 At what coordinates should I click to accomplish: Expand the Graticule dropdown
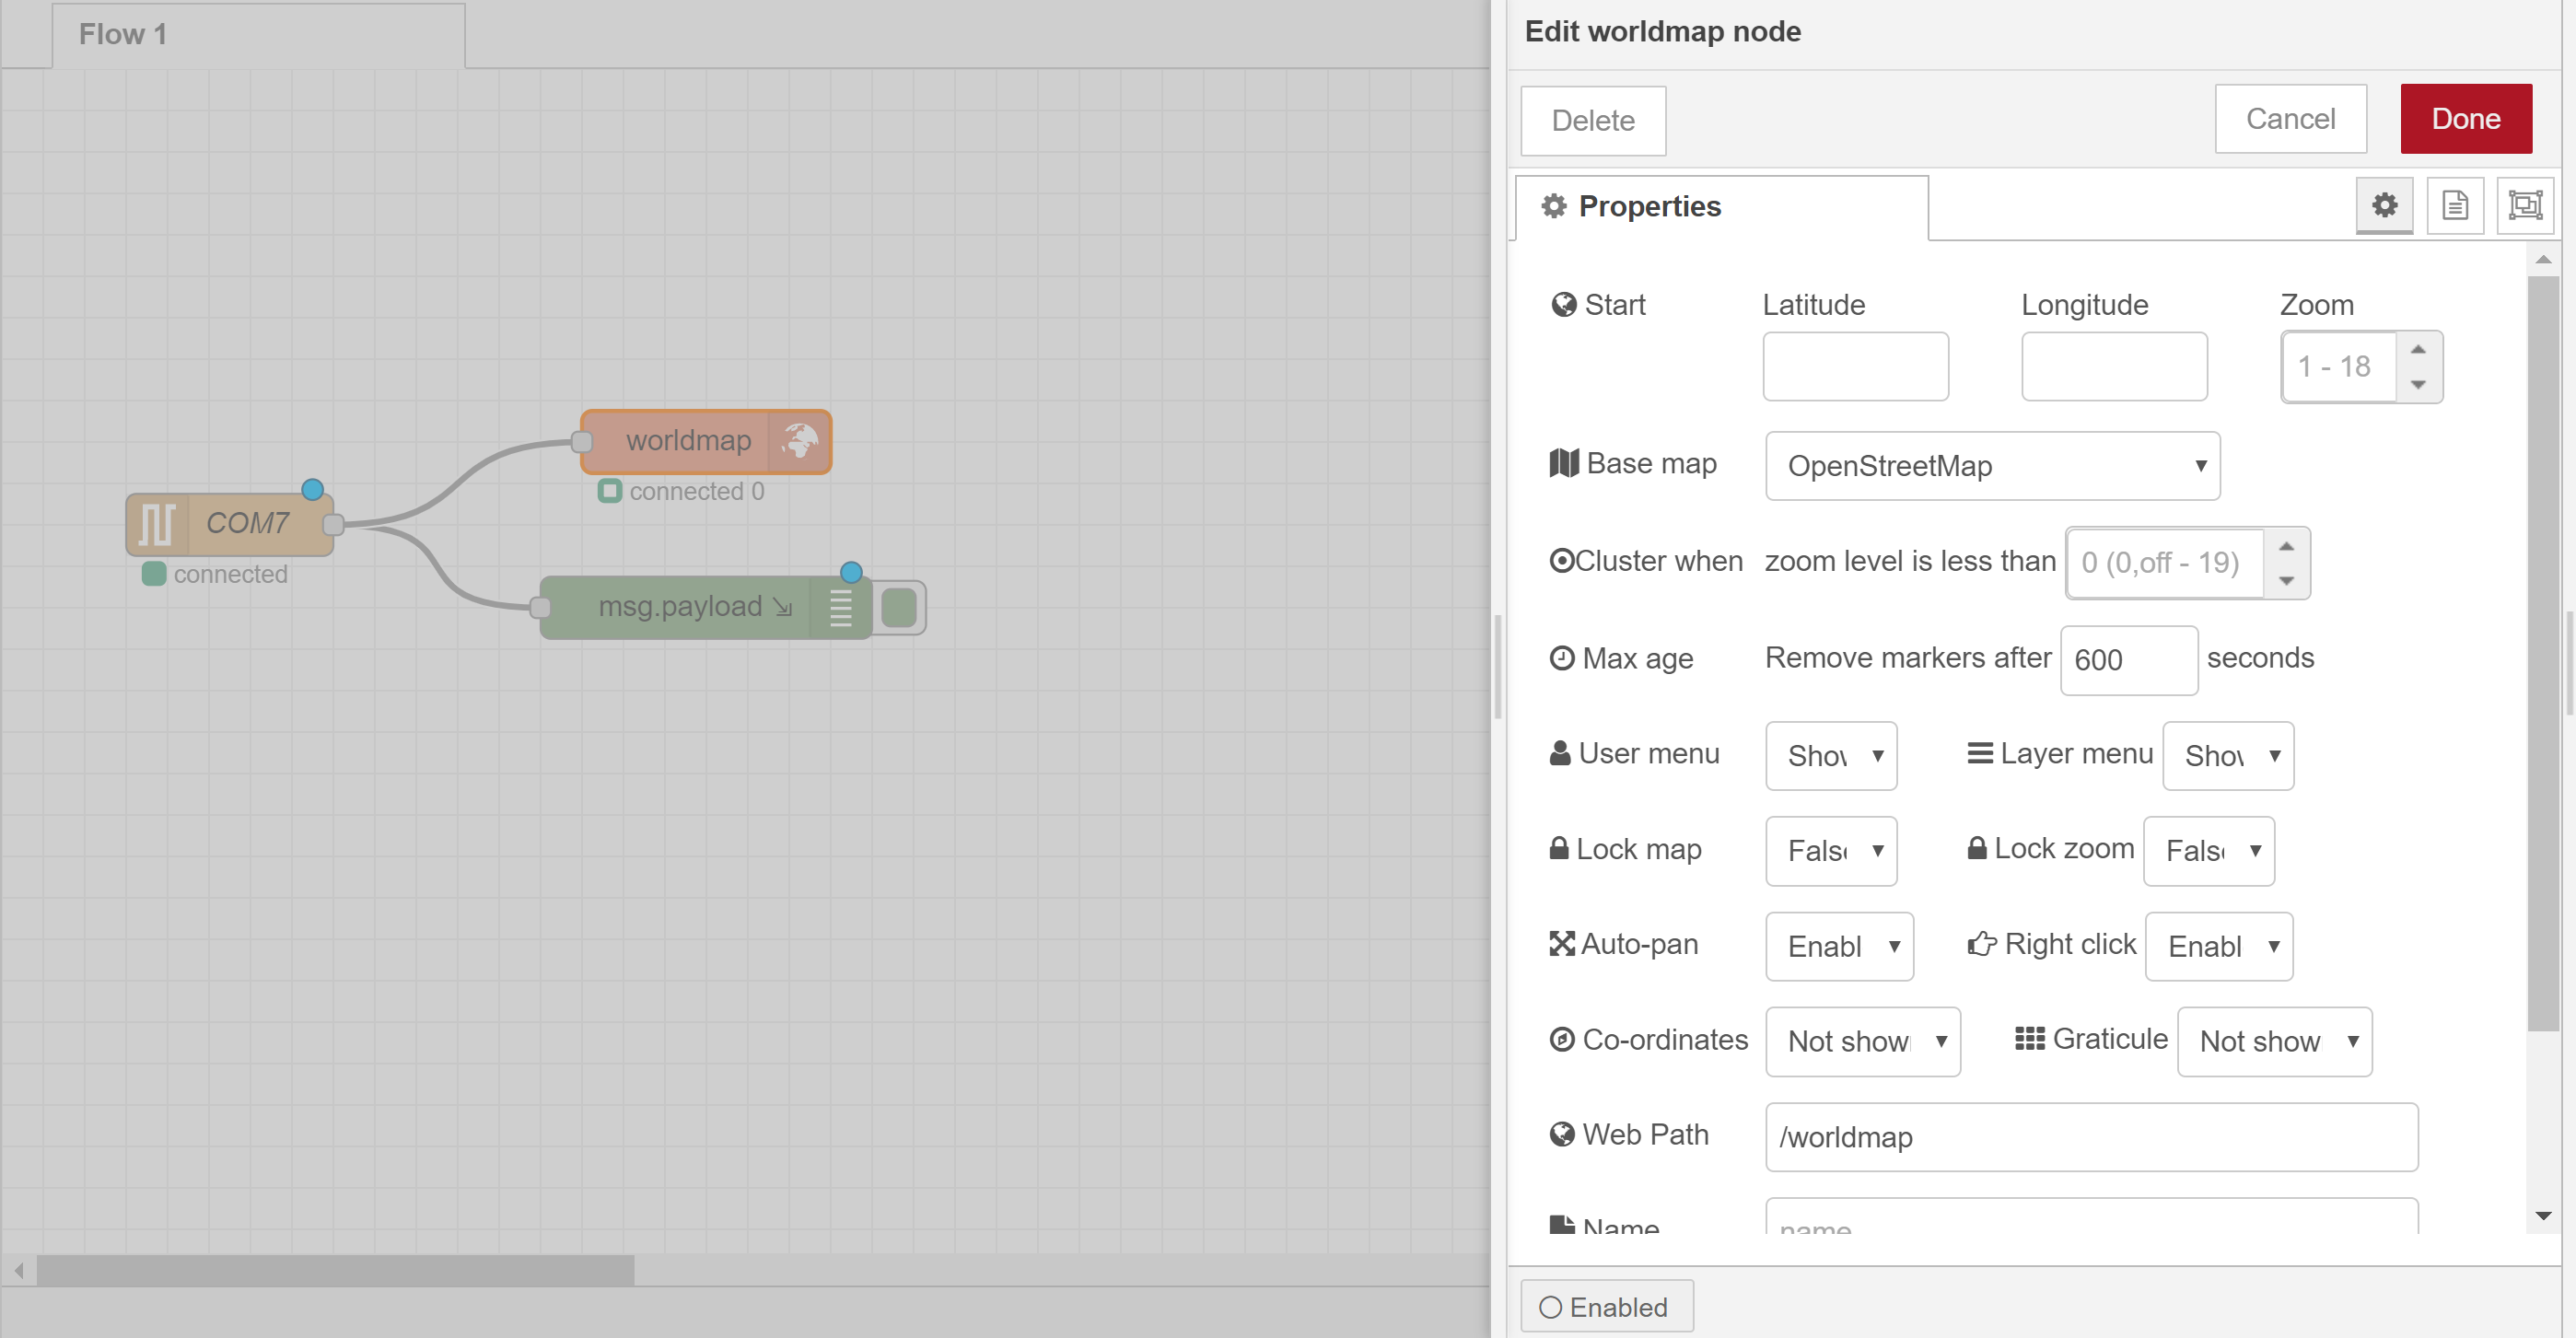pyautogui.click(x=2274, y=1041)
